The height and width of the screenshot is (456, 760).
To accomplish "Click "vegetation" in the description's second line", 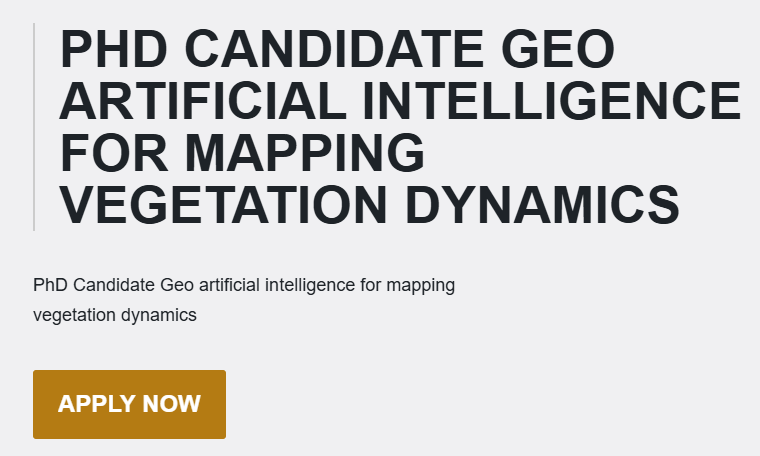I will click(x=71, y=315).
